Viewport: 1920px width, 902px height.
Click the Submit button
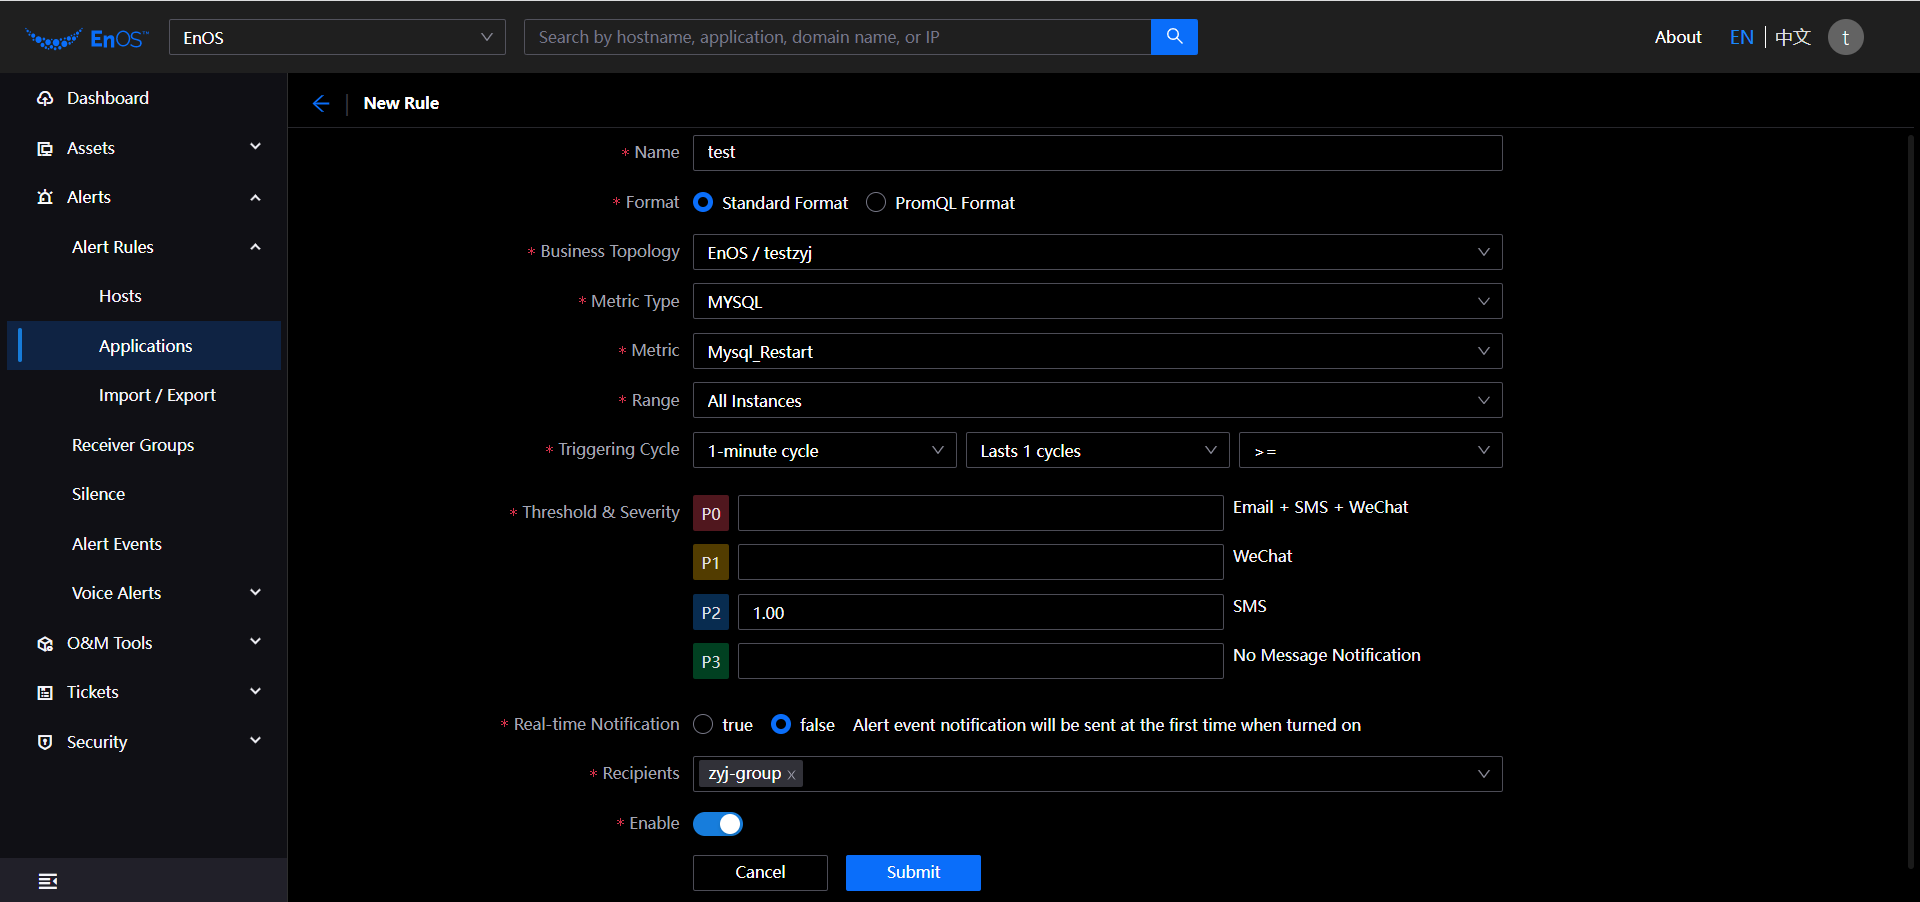pyautogui.click(x=913, y=872)
